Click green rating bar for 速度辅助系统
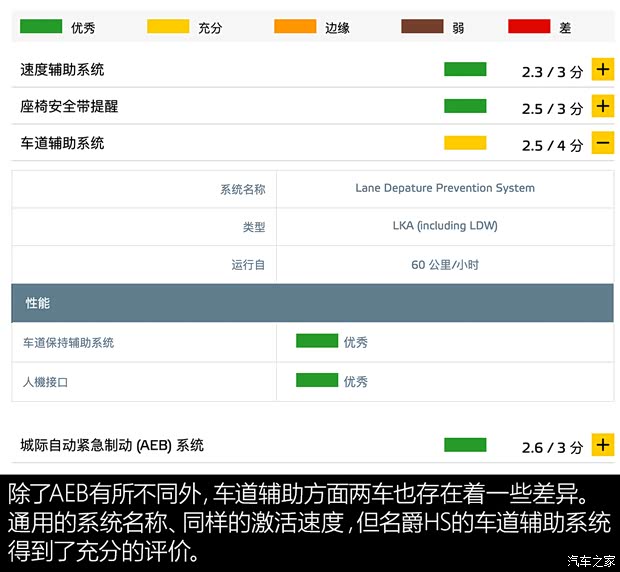 [x=465, y=69]
